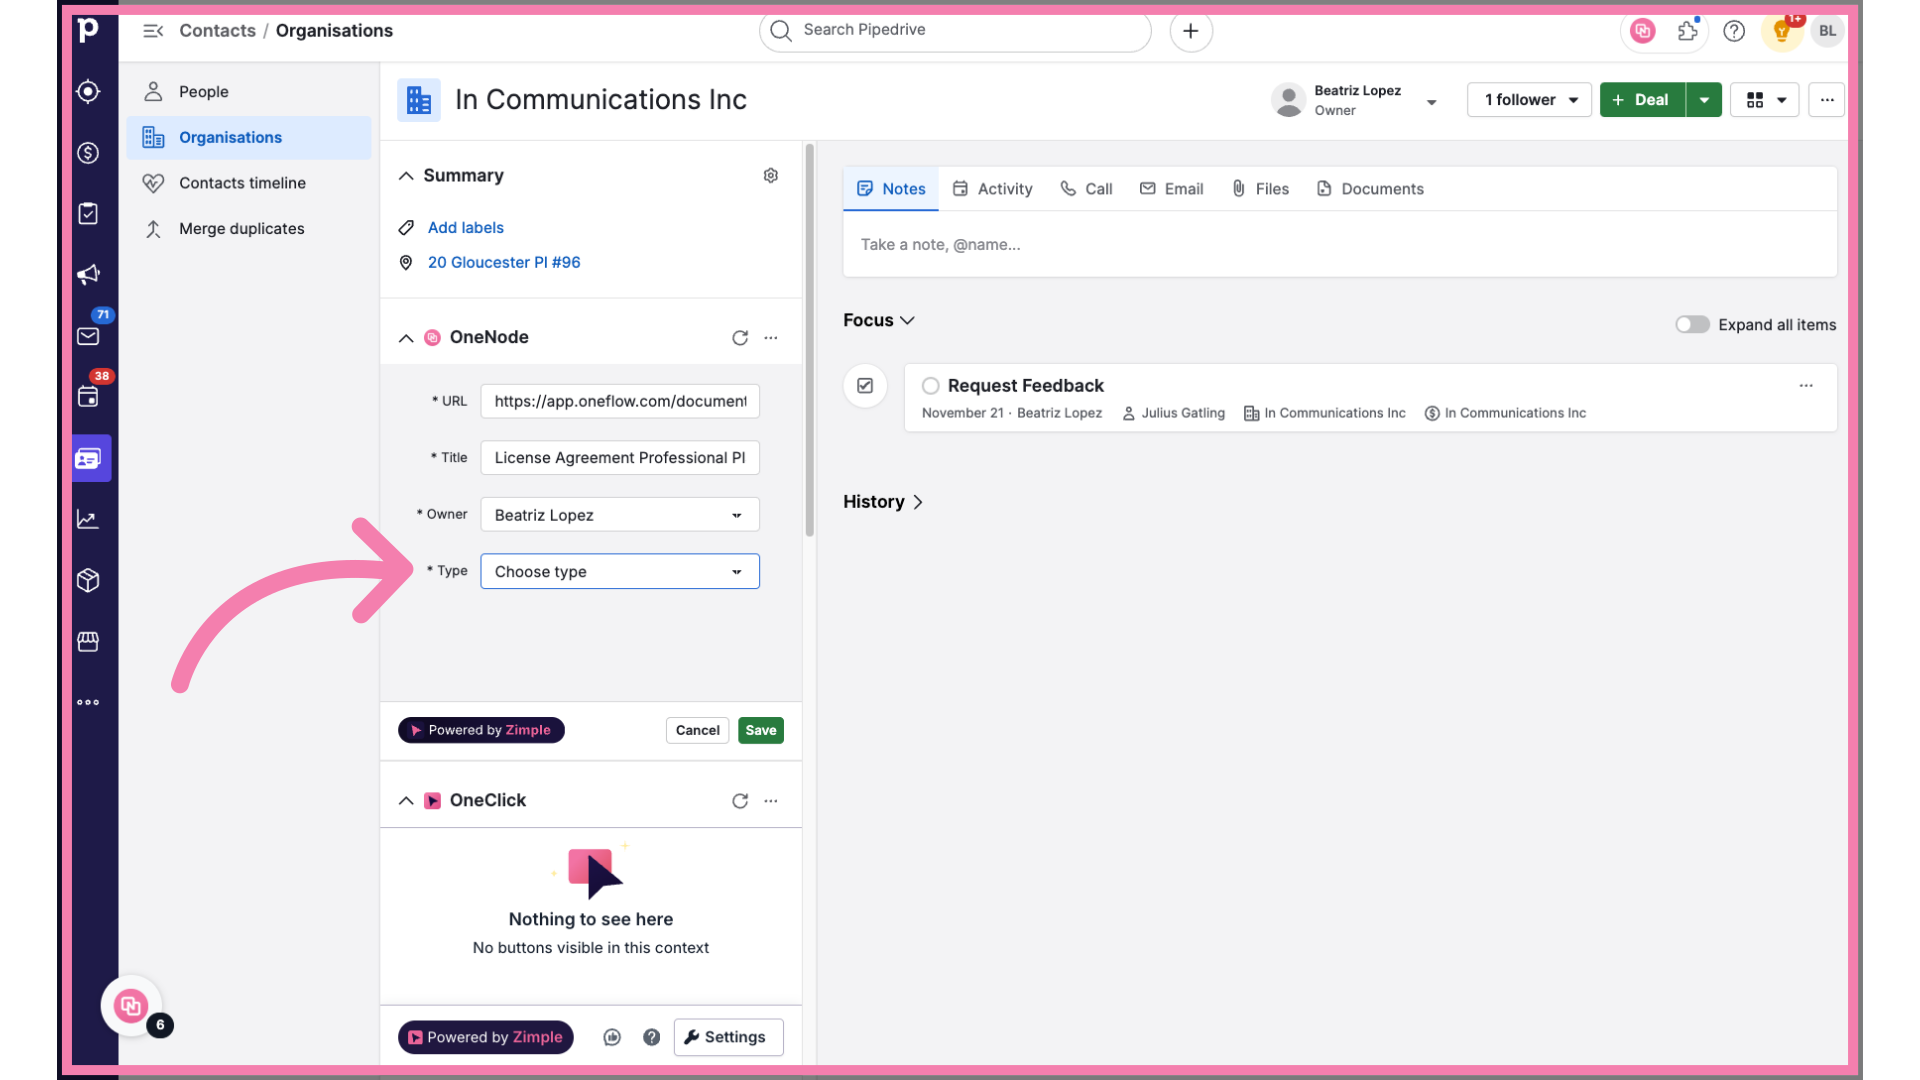The image size is (1920, 1080).
Task: Refresh the OneClick panel
Action: click(x=740, y=801)
